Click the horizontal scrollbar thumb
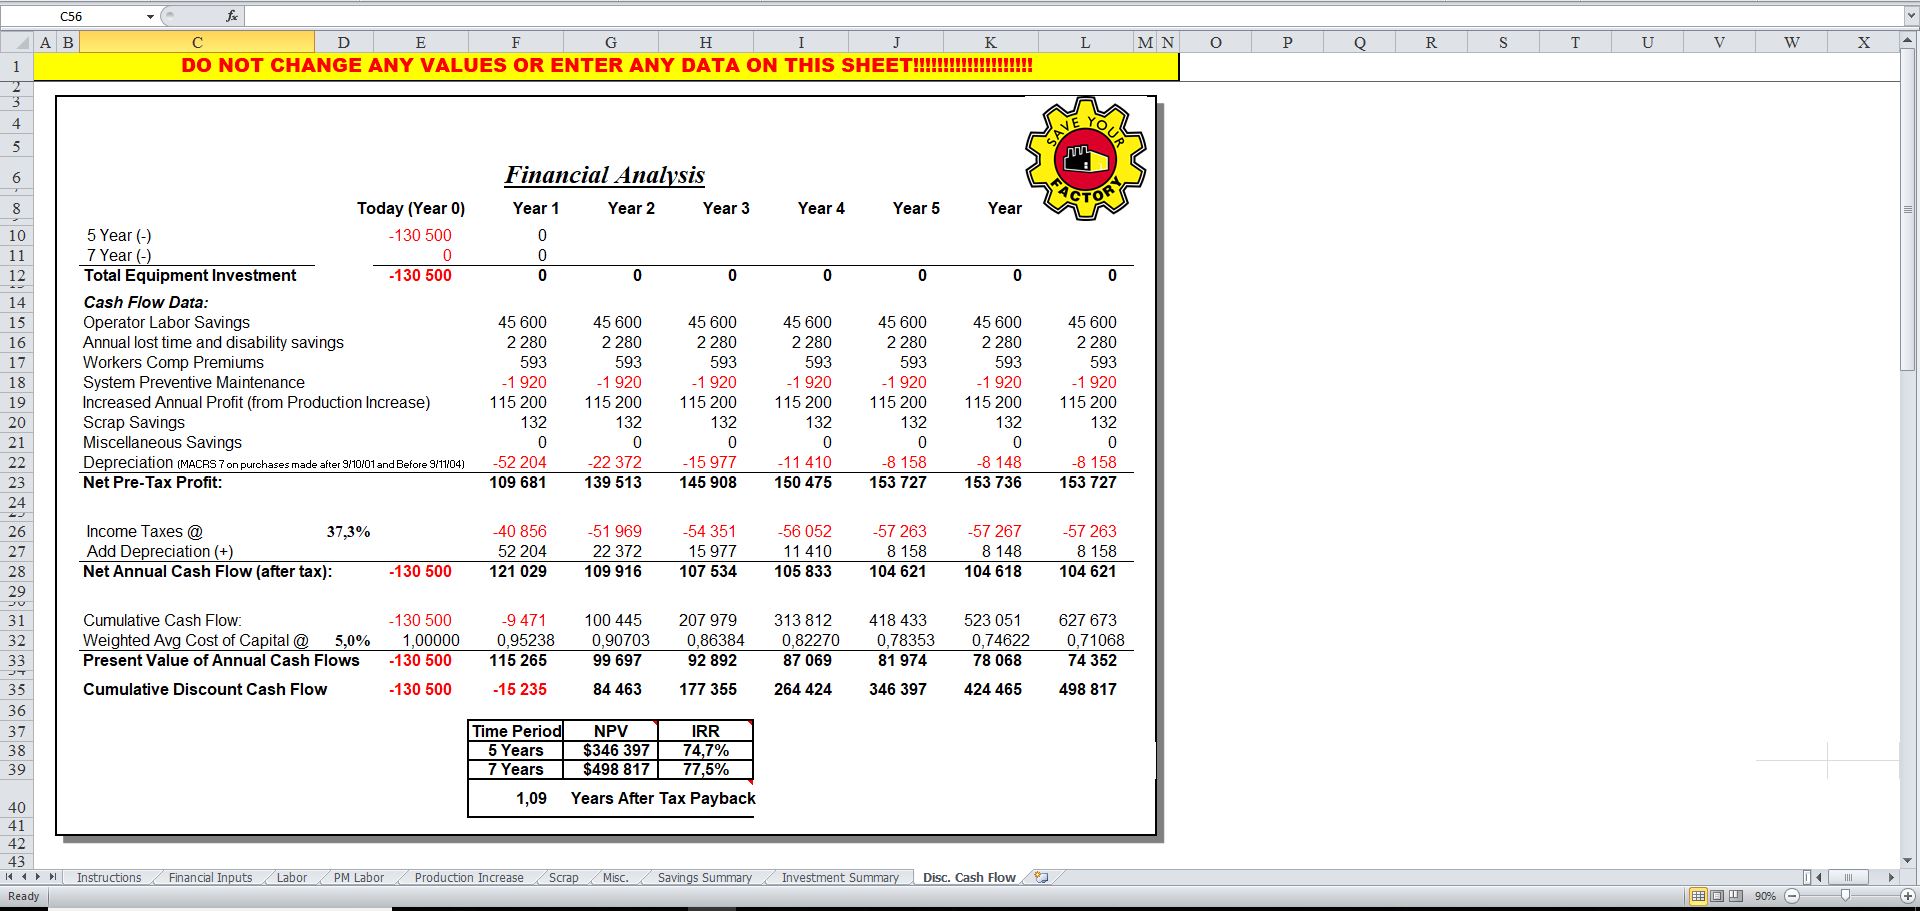The width and height of the screenshot is (1920, 911). [x=1848, y=877]
